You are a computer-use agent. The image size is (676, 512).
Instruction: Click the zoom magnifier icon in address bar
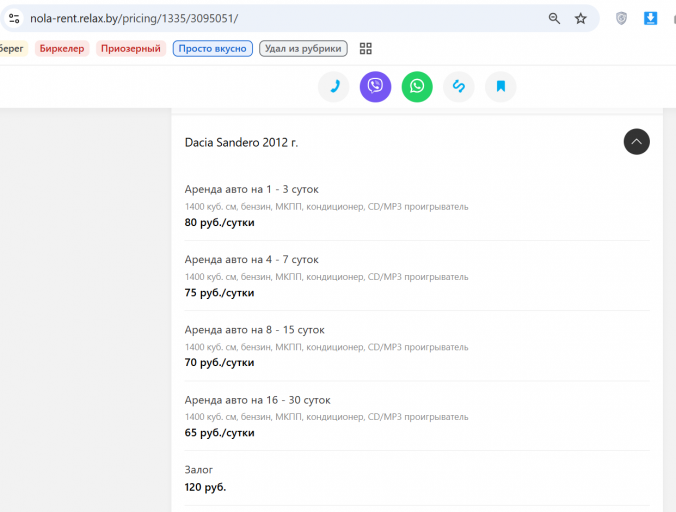coord(554,19)
